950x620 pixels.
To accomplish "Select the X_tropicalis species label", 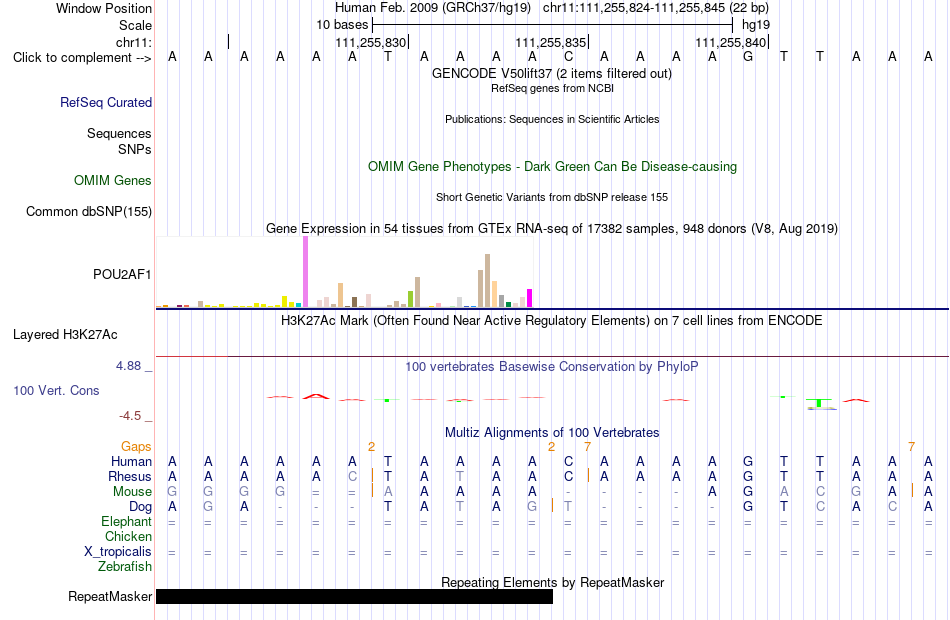I will [118, 552].
